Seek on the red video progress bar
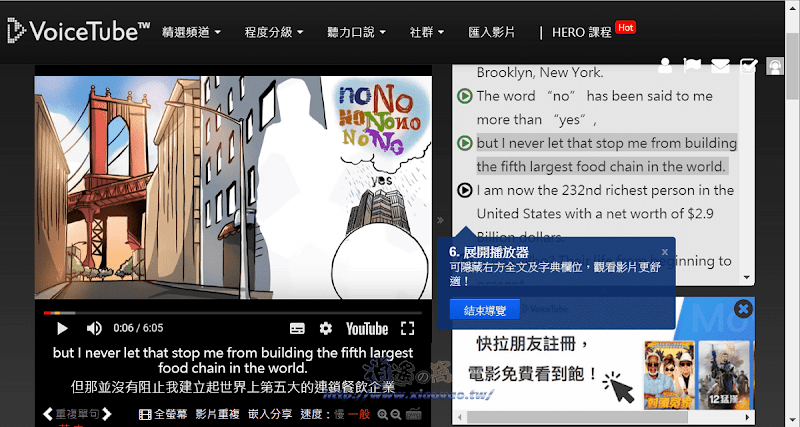Viewport: 800px width, 427px height. click(x=233, y=313)
